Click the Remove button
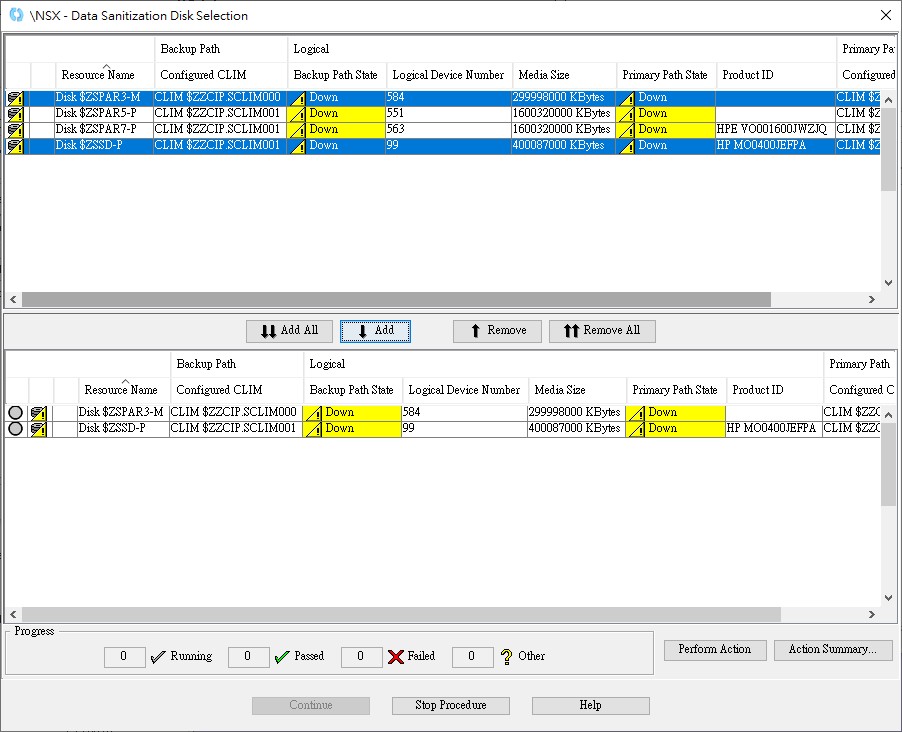 click(x=497, y=331)
